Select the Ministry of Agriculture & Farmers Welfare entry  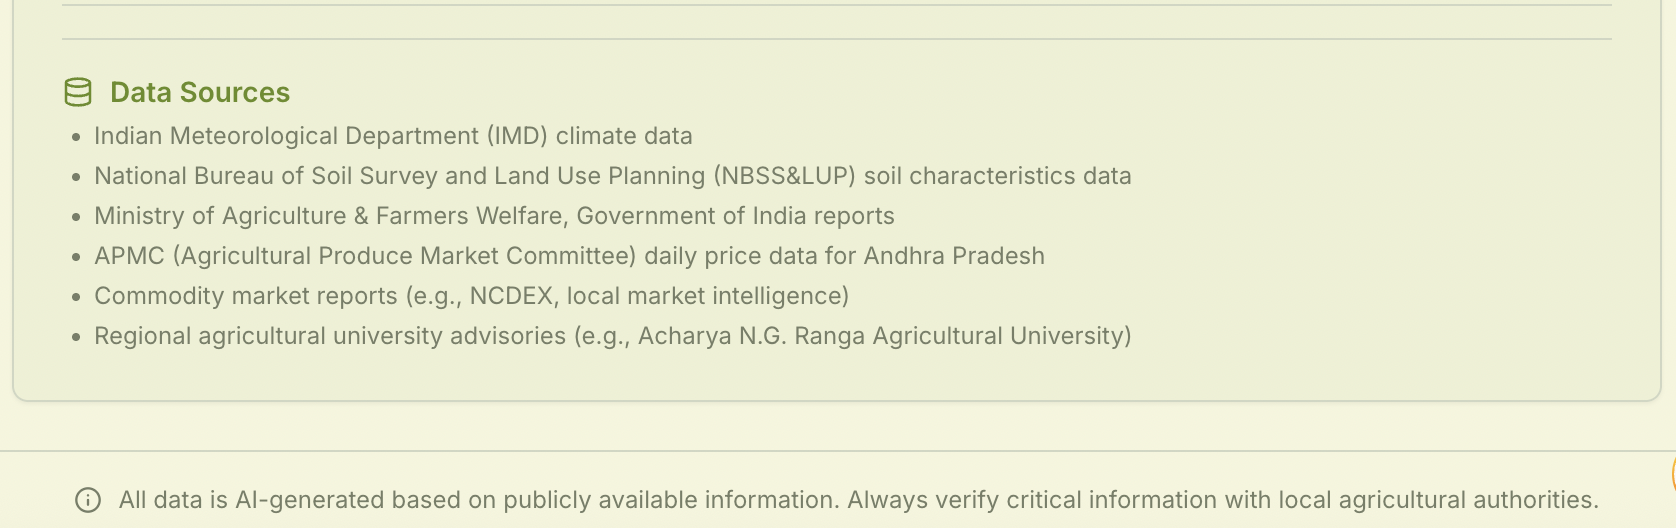click(x=494, y=216)
